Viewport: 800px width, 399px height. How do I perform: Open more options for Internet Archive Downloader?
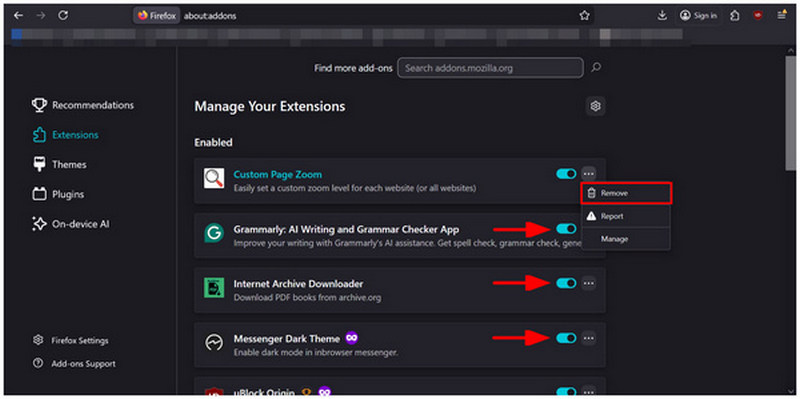(588, 283)
